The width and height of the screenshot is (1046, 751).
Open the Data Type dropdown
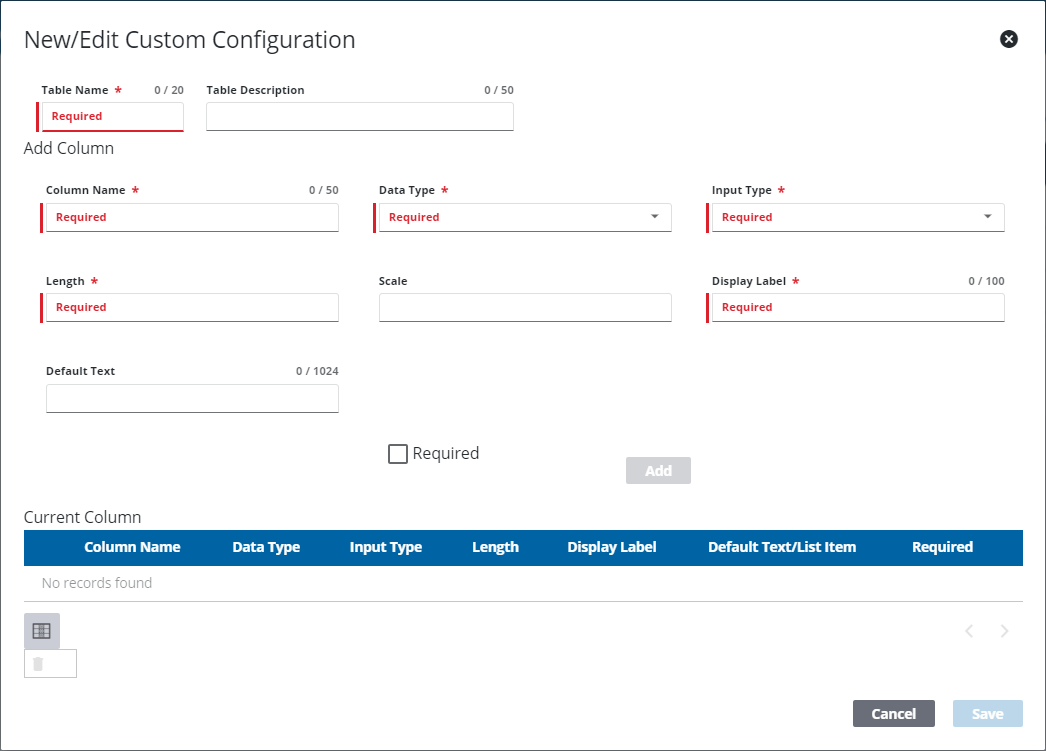(657, 217)
